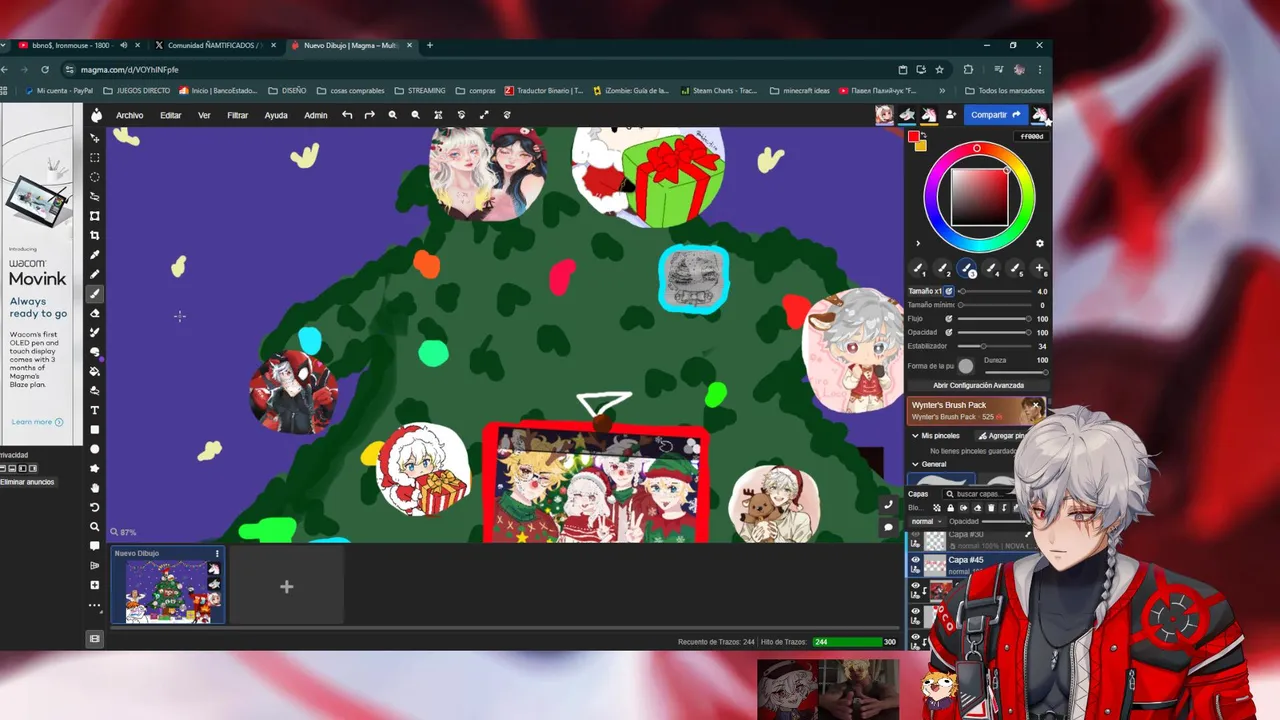
Task: Click Abrir Configuración Avanzada button
Action: pos(978,385)
